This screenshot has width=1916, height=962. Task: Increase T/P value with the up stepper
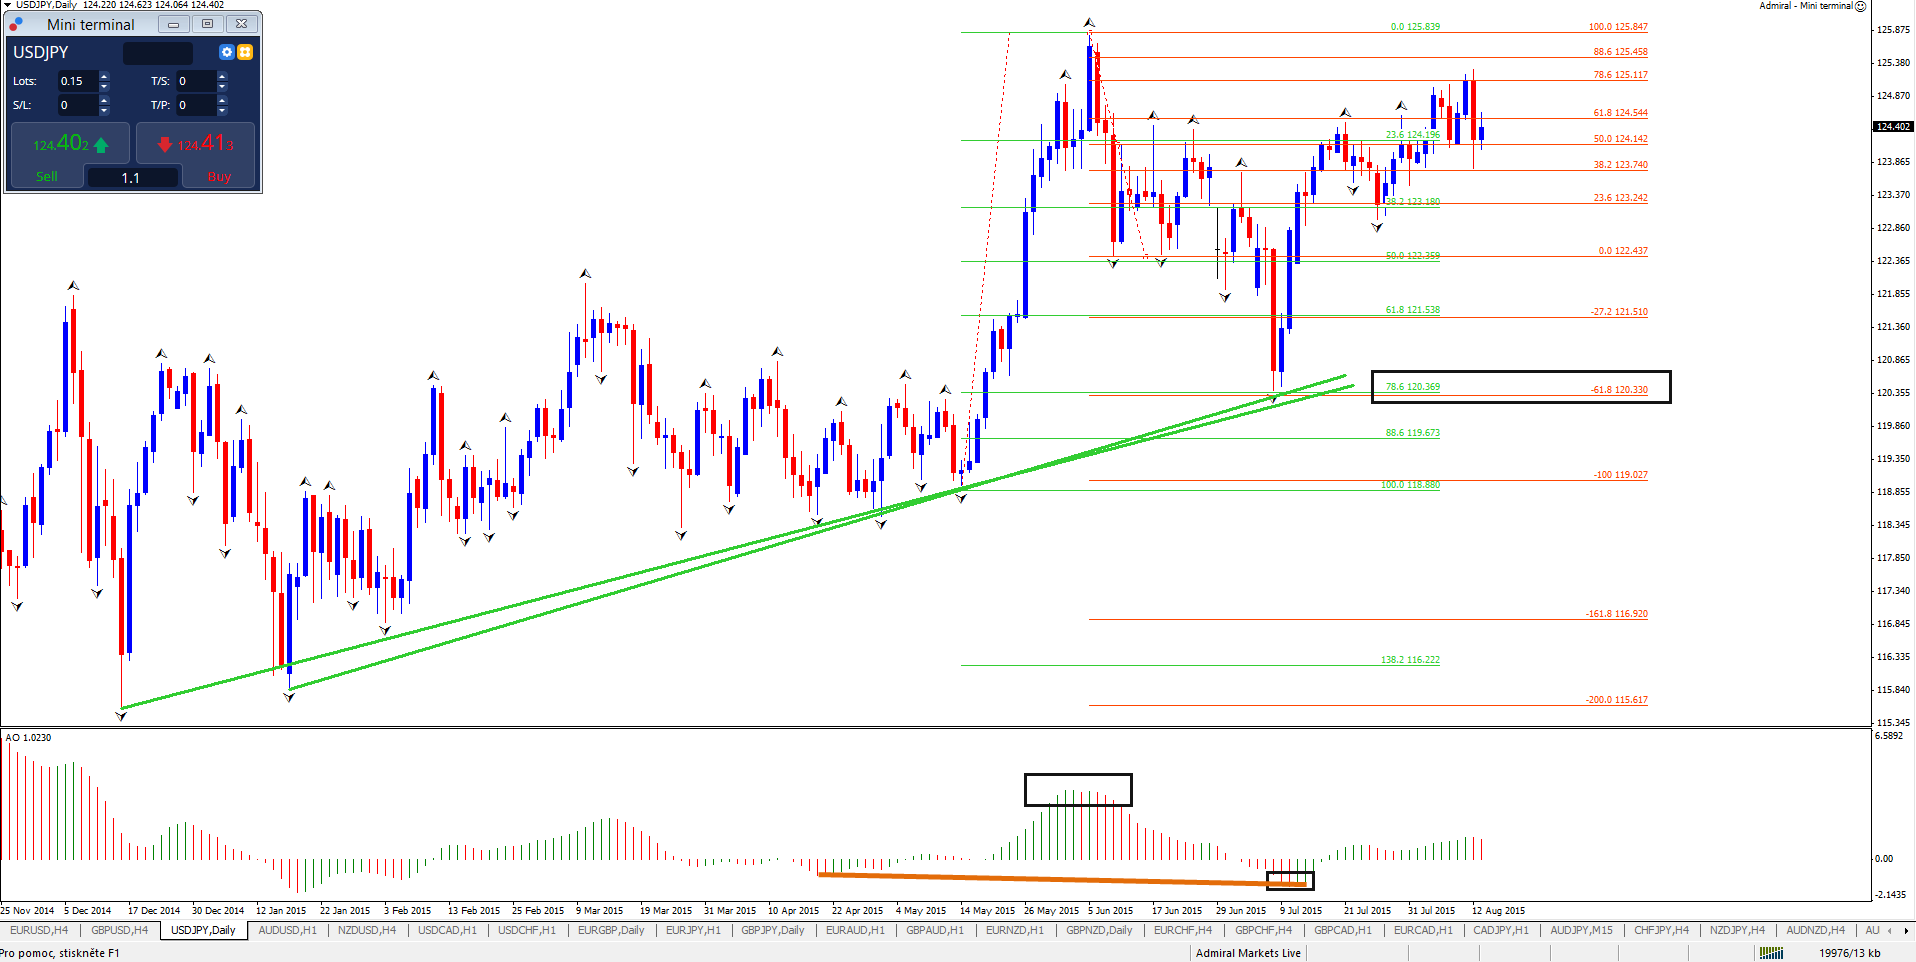[222, 100]
